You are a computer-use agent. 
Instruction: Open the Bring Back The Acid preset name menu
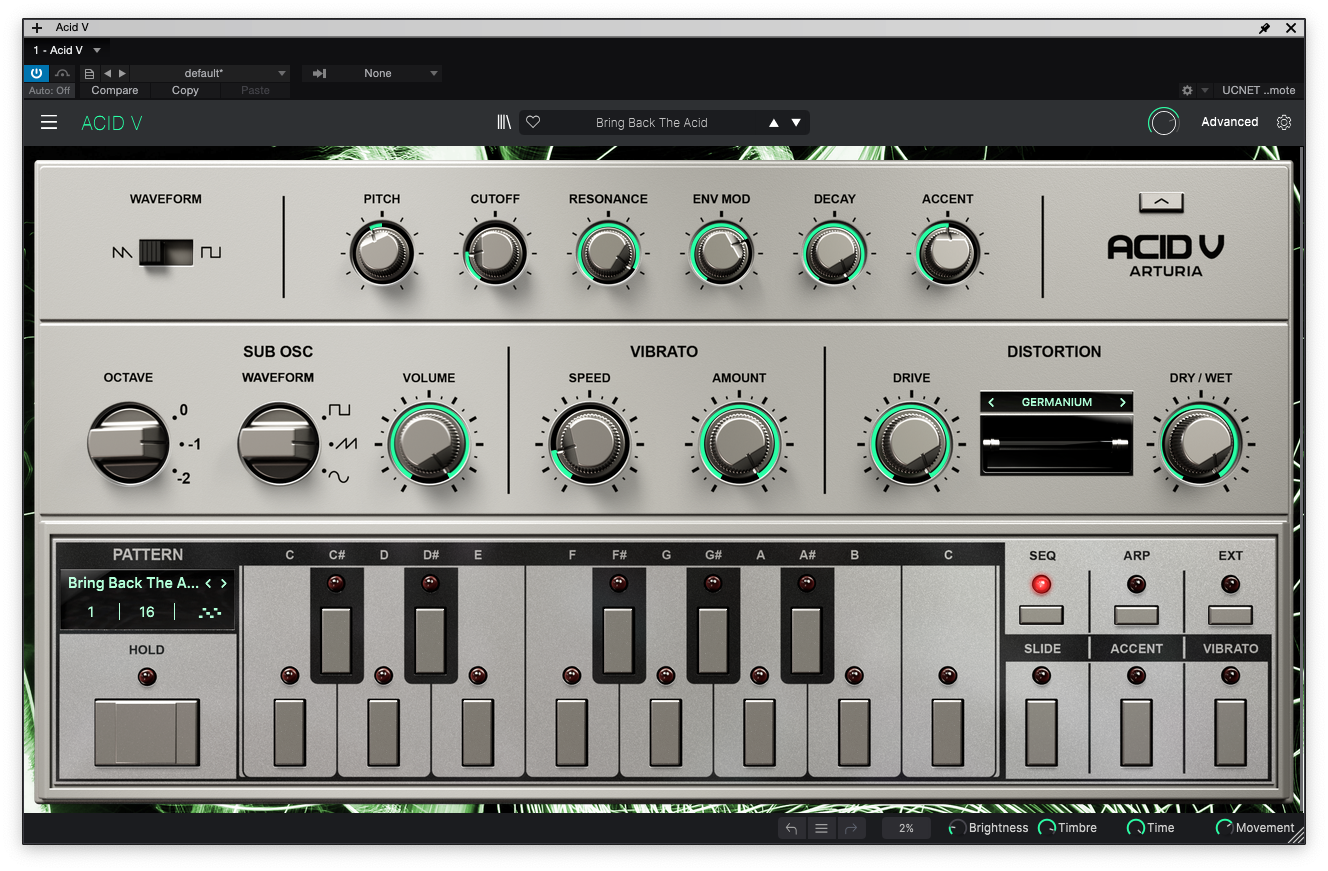tap(651, 123)
